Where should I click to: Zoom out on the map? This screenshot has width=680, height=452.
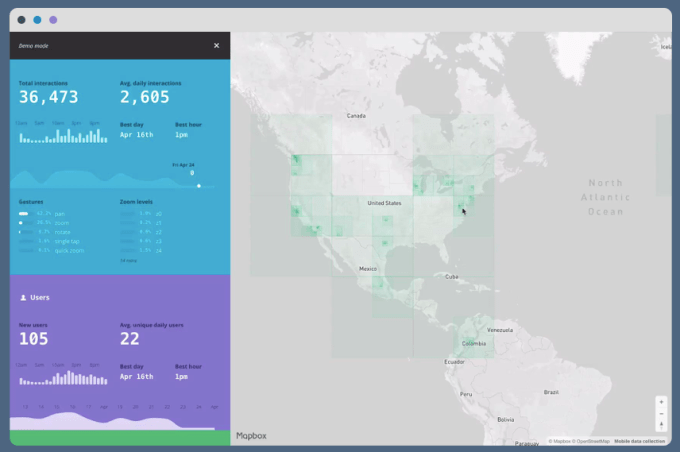(x=661, y=412)
